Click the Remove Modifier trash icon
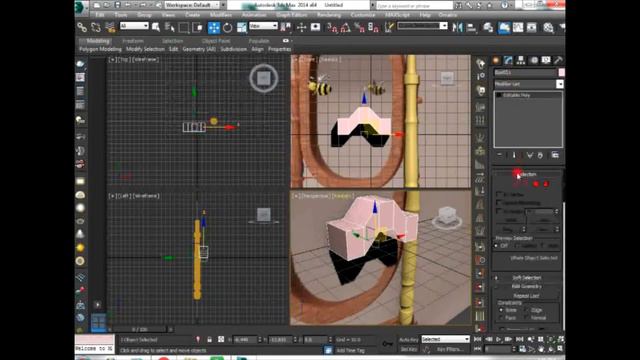This screenshot has width=640, height=360. 540,155
